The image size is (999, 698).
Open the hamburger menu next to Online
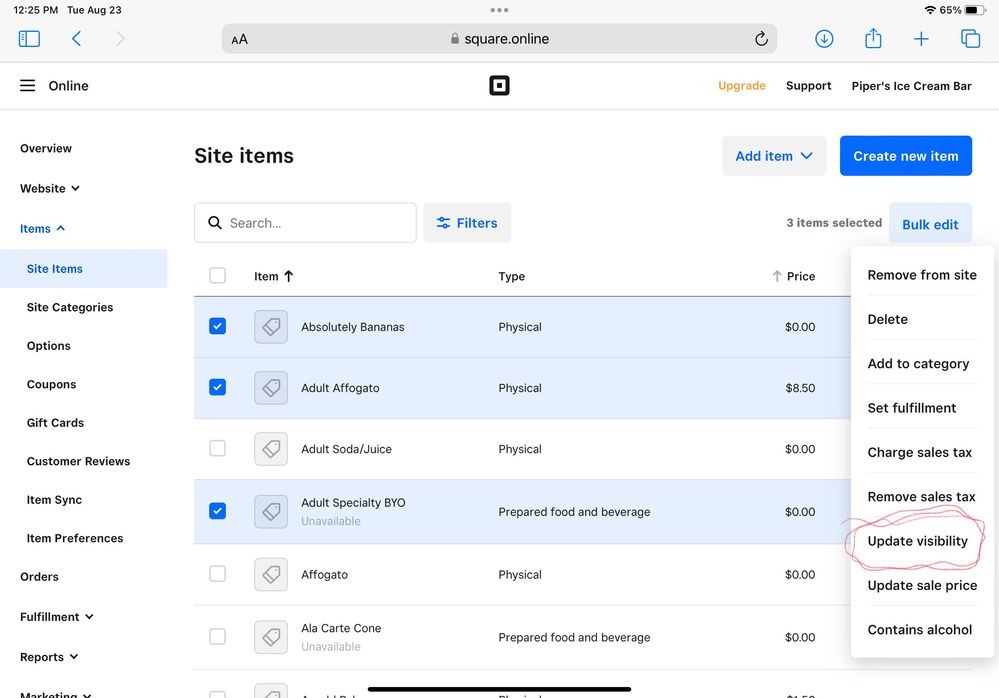point(28,86)
